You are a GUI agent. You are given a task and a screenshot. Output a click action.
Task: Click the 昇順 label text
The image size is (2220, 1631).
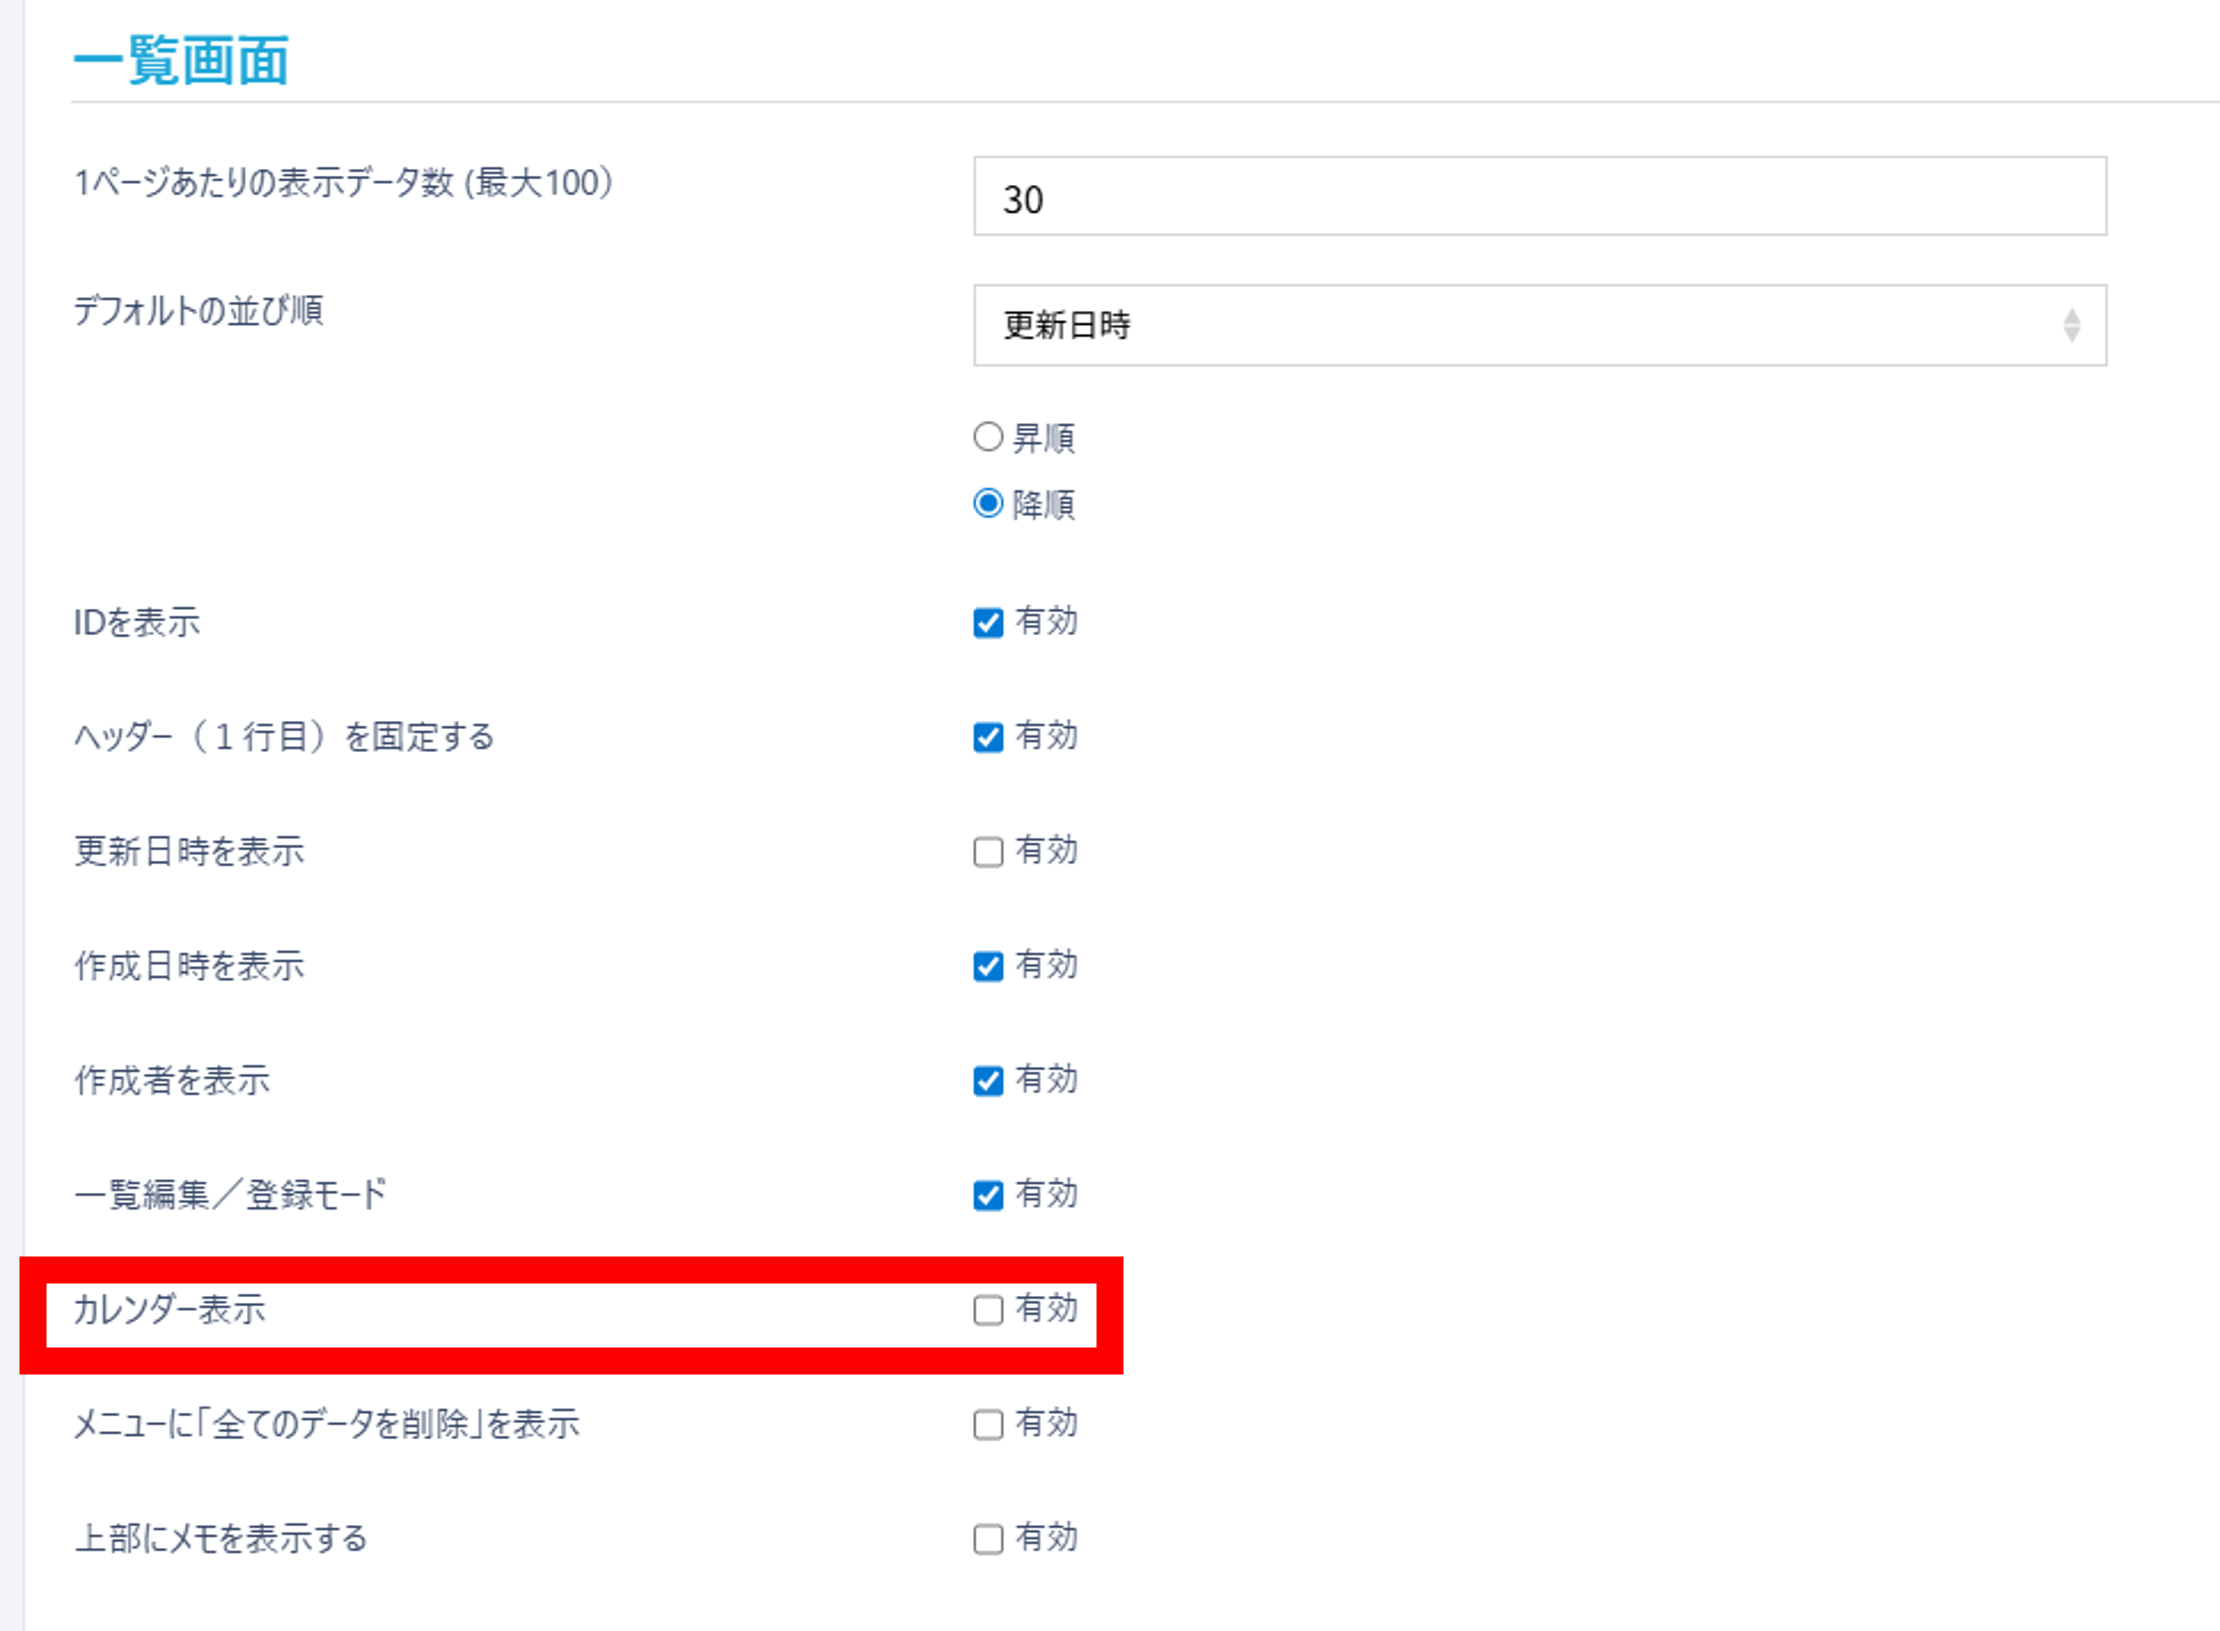(1043, 438)
